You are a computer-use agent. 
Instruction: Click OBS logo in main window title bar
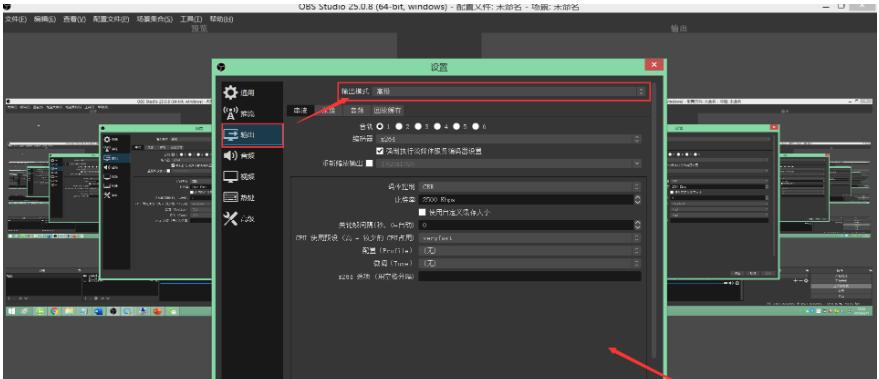[x=7, y=6]
